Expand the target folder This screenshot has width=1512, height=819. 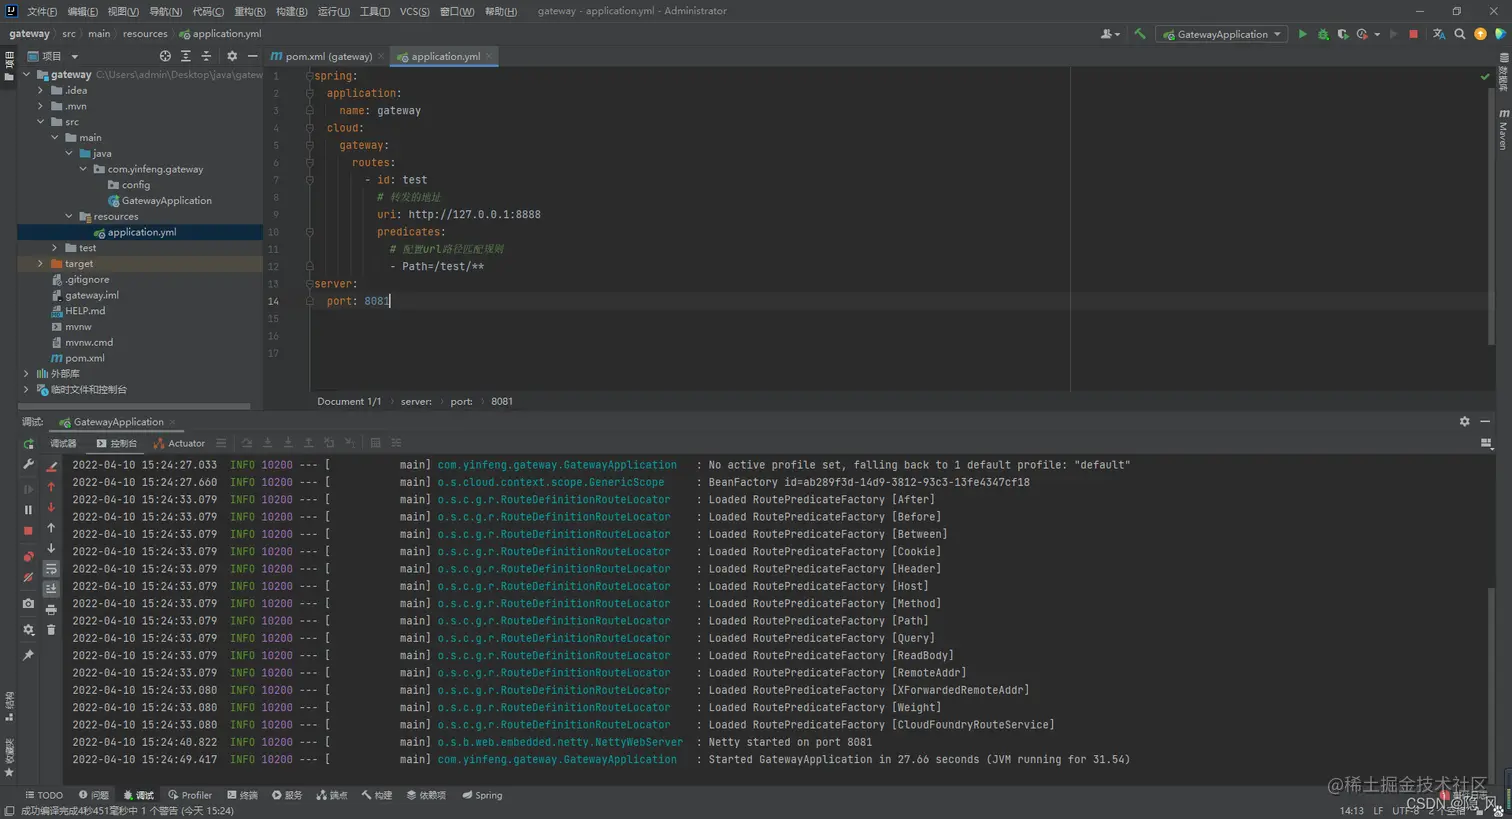(x=41, y=264)
